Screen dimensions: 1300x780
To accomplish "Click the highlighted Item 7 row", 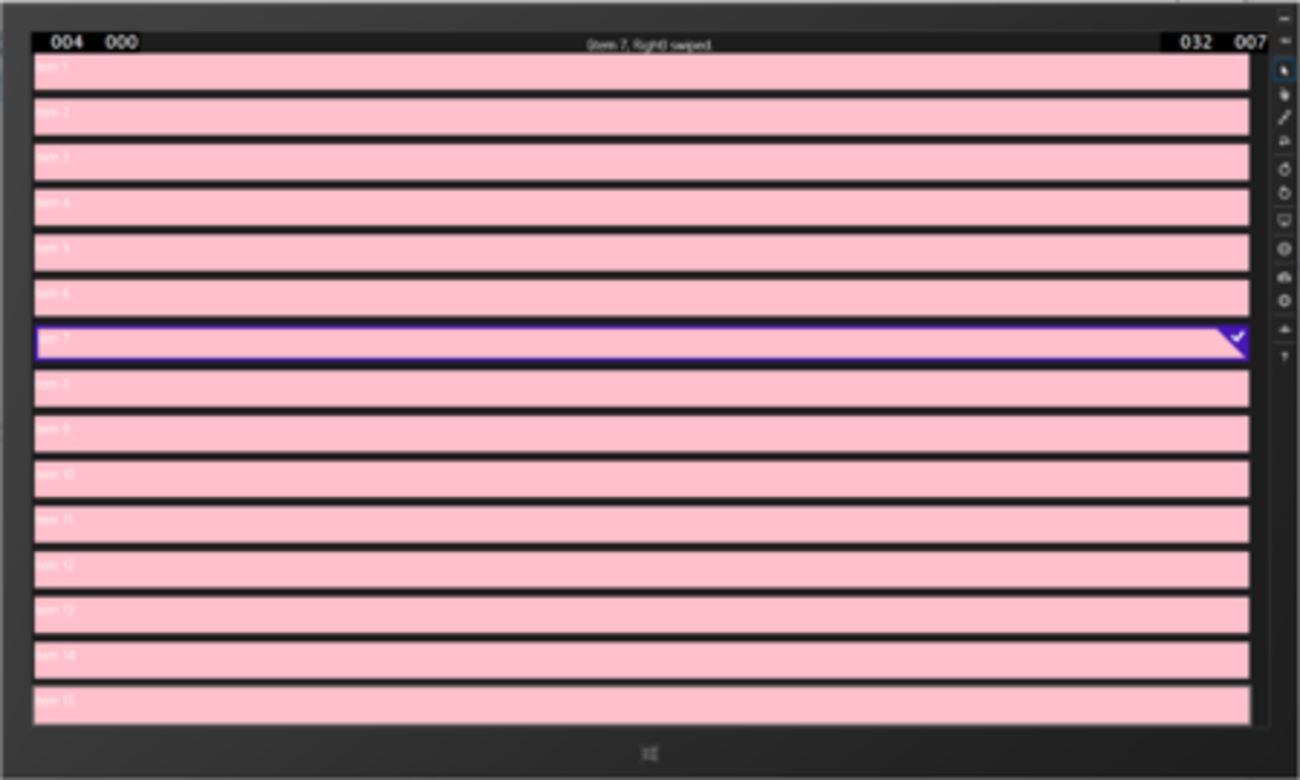I will point(641,343).
